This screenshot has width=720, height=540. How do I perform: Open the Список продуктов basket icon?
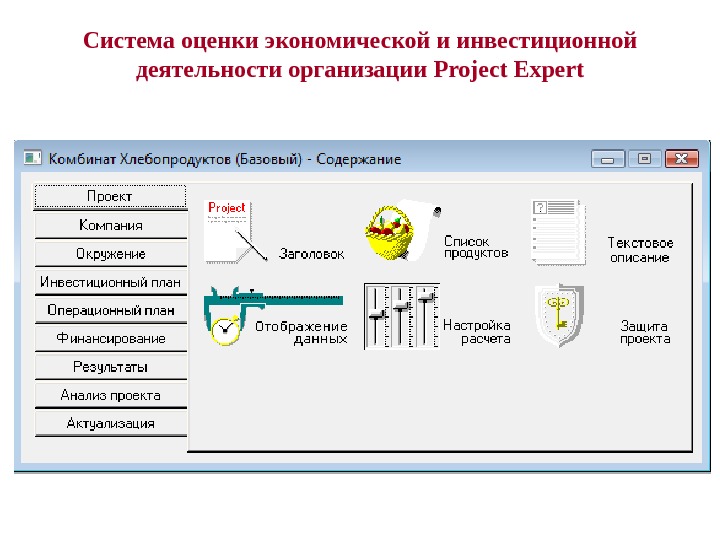pos(403,231)
